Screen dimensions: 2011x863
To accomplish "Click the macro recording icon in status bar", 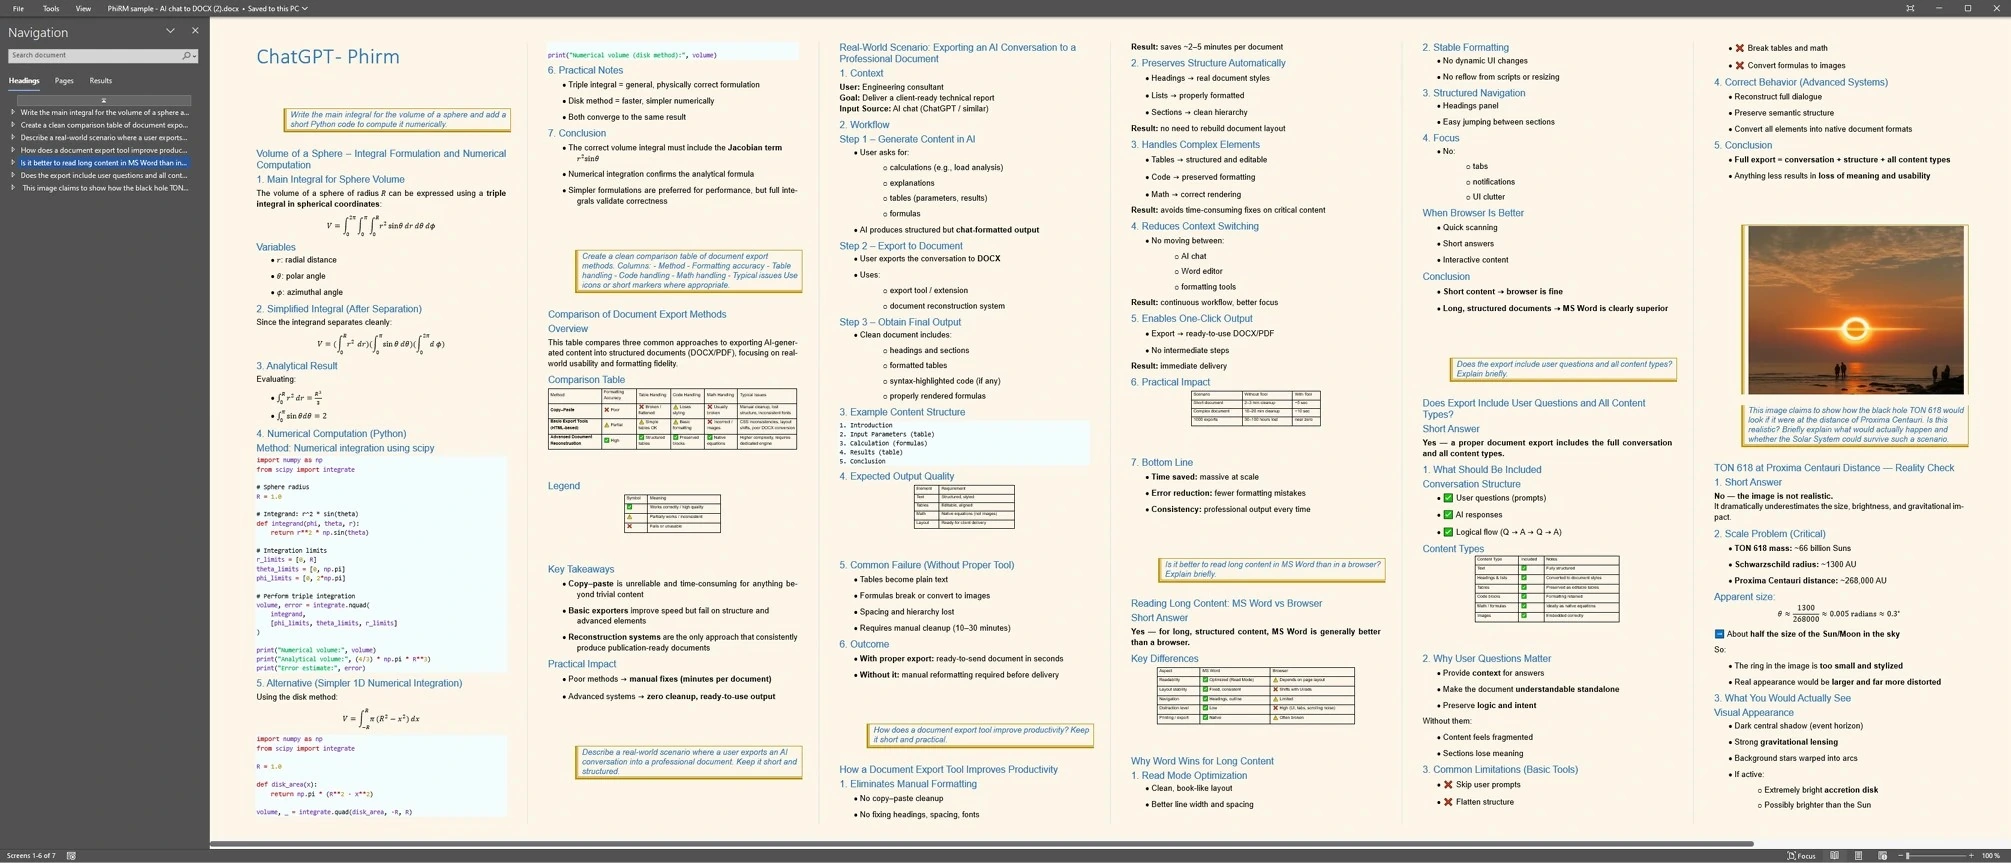I will 71,856.
